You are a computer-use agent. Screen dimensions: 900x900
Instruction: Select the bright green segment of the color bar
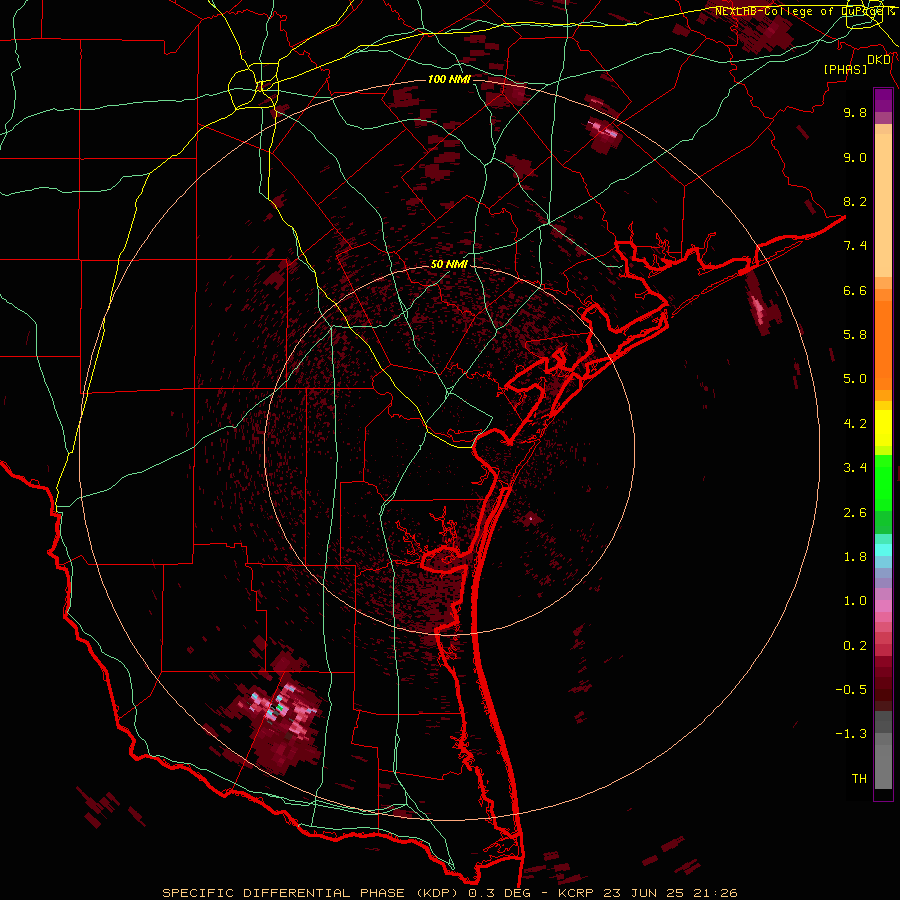point(883,483)
